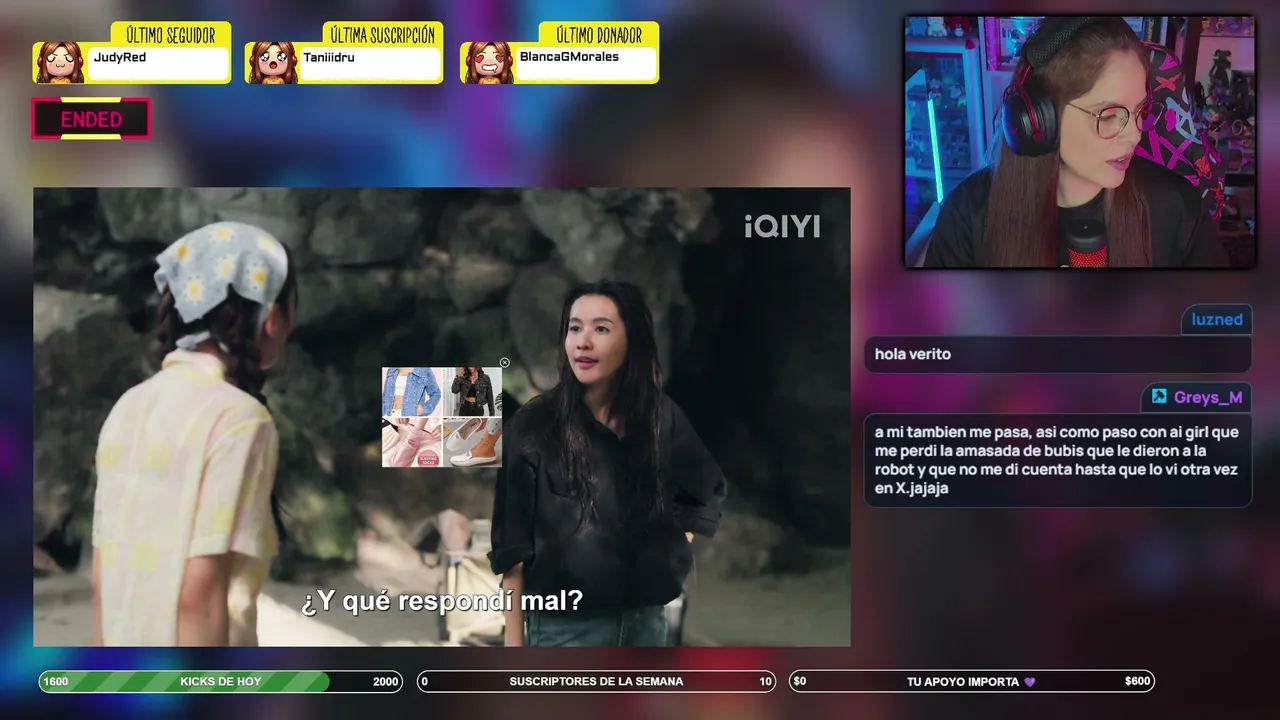This screenshot has height=720, width=1280.
Task: Click the weekly subscribers goal value 10
Action: pyautogui.click(x=765, y=682)
